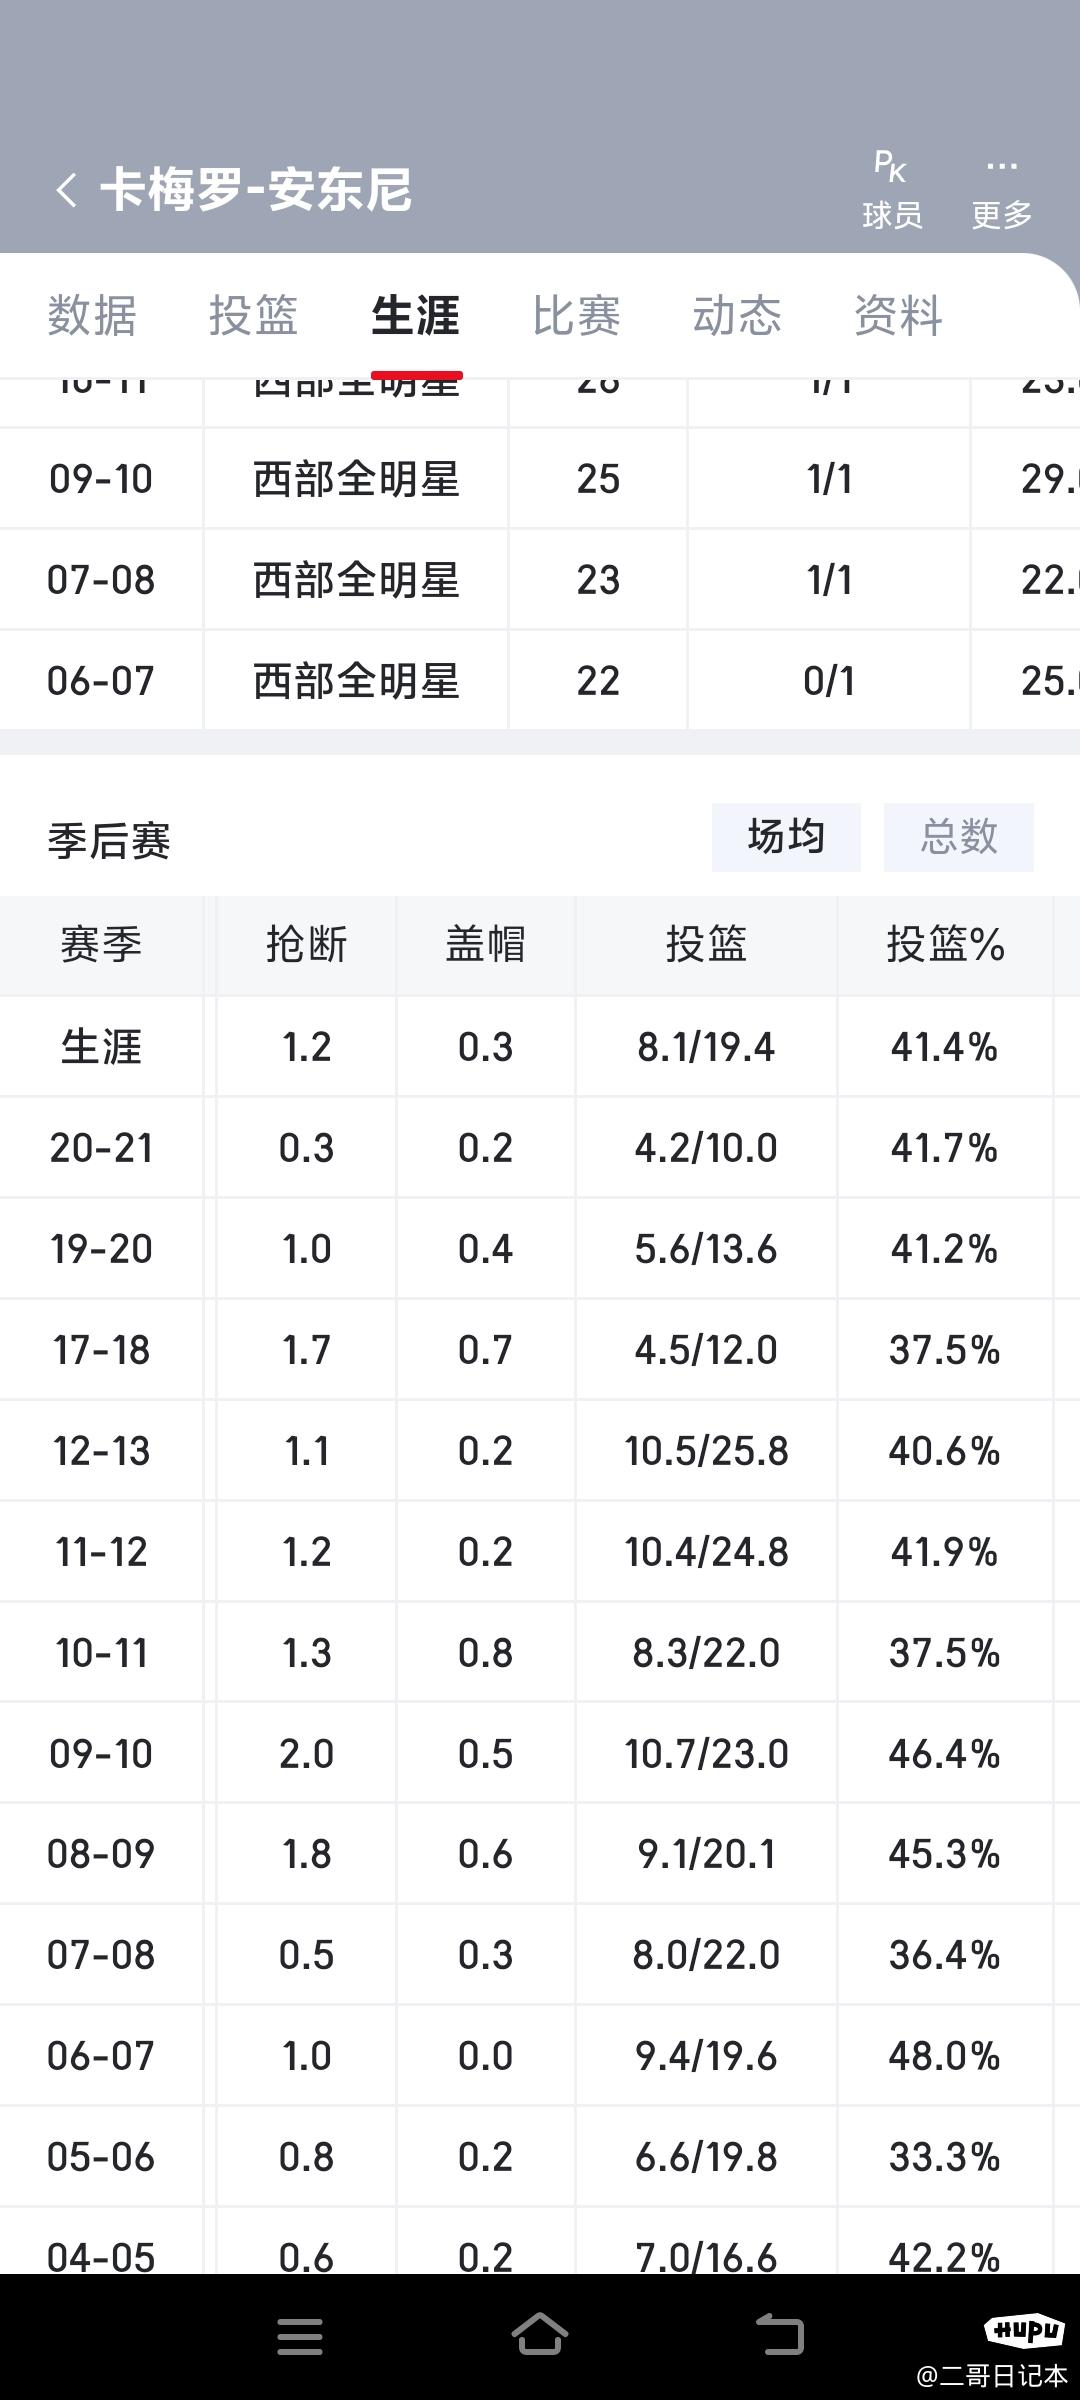
Task: Open the 数据 tab
Action: click(92, 316)
